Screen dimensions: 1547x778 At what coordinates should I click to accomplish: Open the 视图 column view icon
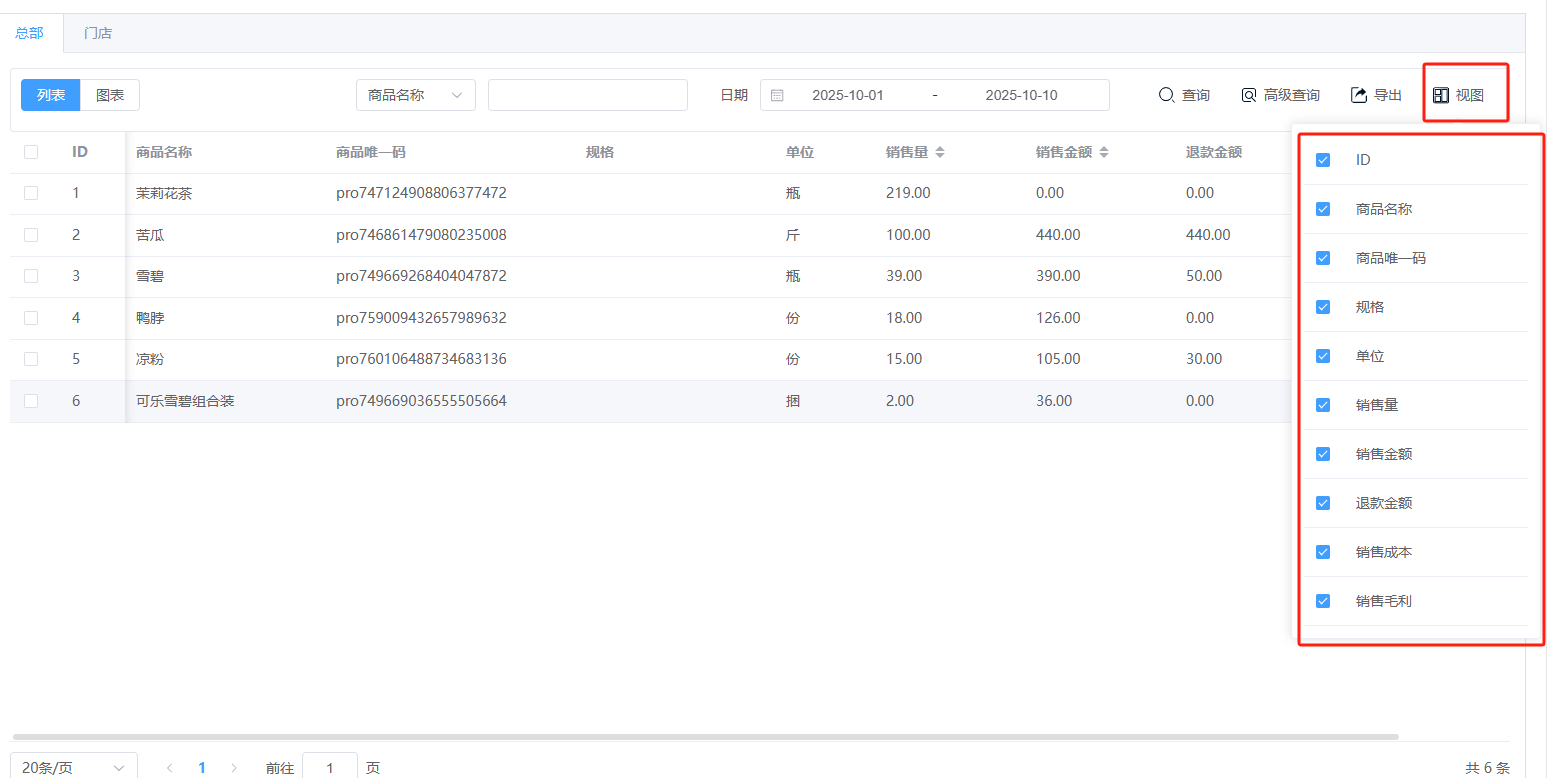point(1441,95)
